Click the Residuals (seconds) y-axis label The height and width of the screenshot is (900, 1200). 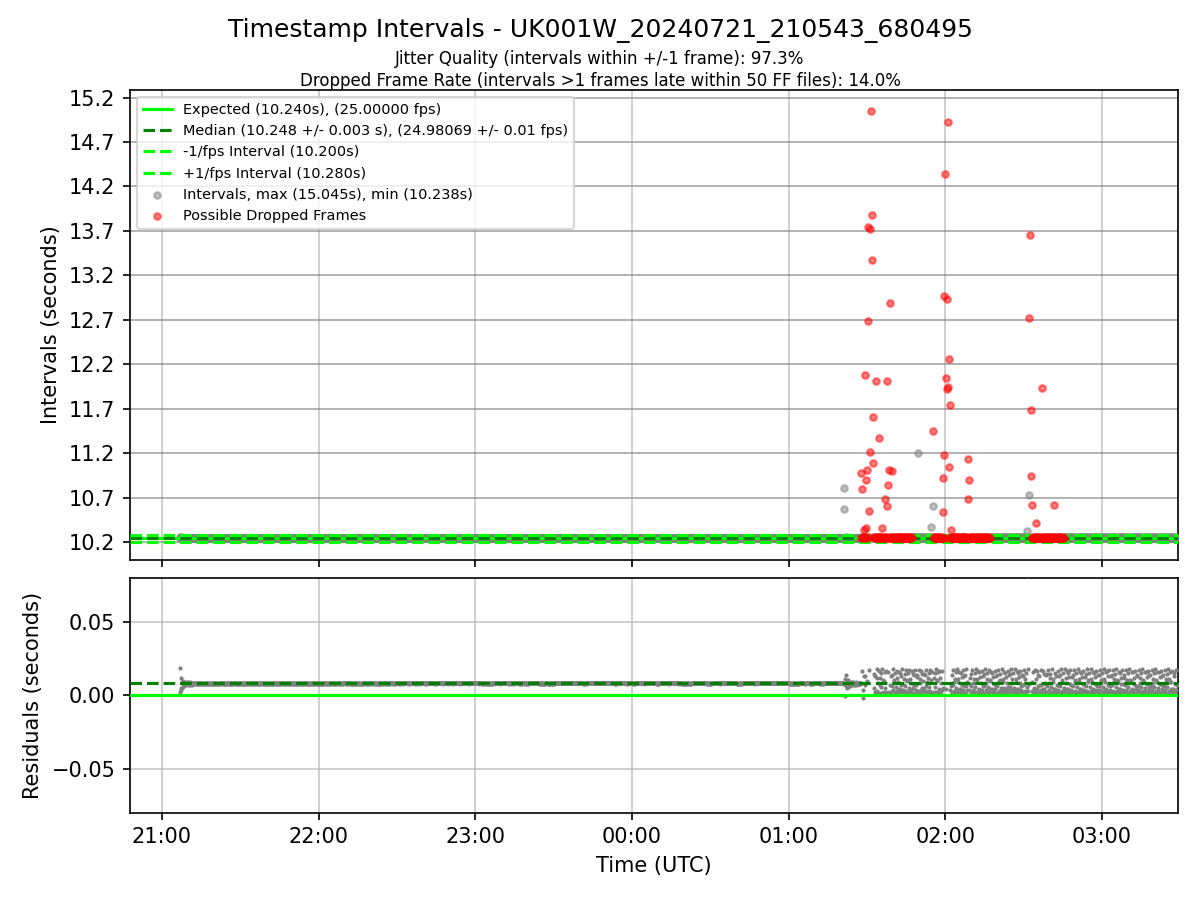pos(32,696)
